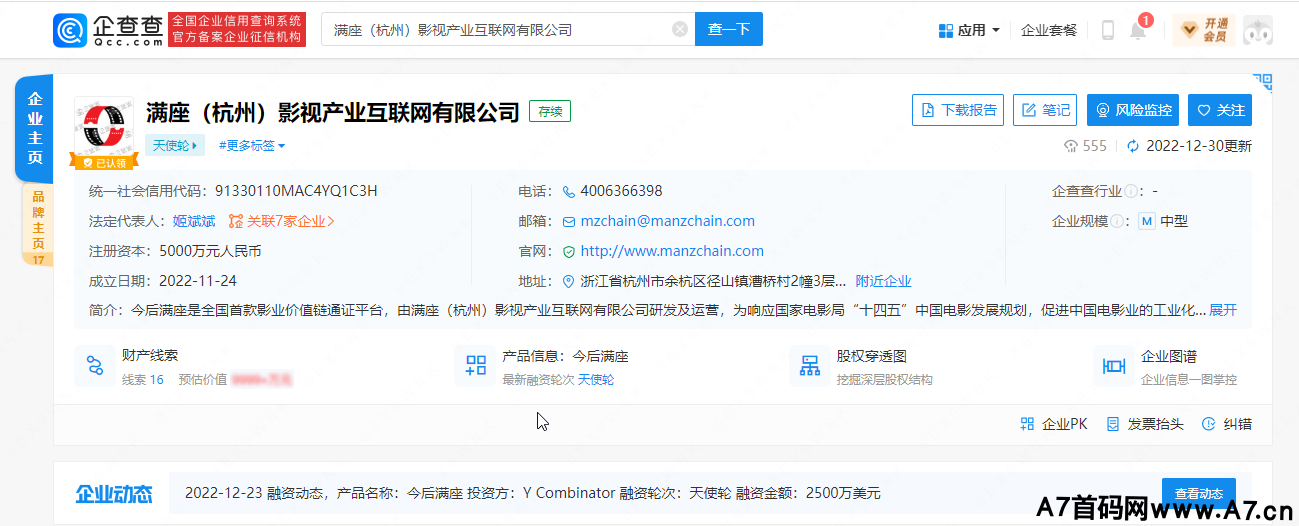Expand the 更多标签 tags dropdown

coord(251,146)
